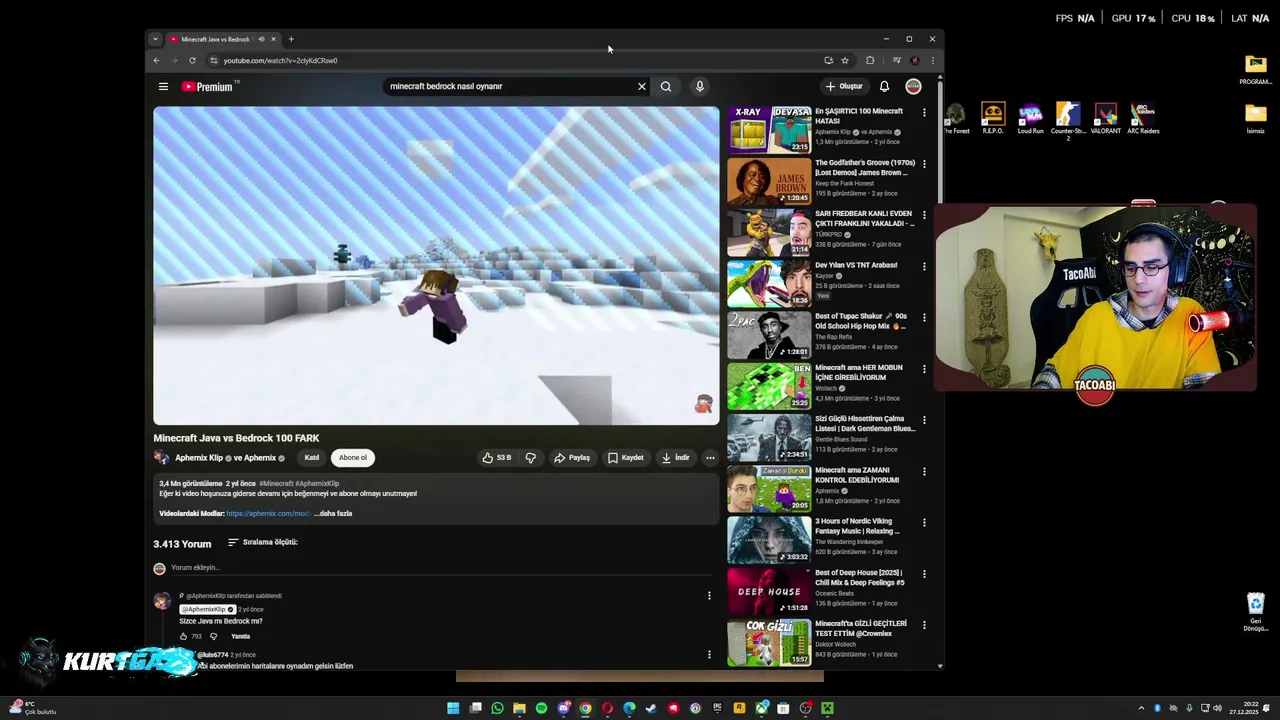Open SARI FREDBEAR KANLI EVDEN video thumbnail
Viewport: 1280px width, 720px height.
click(x=769, y=232)
